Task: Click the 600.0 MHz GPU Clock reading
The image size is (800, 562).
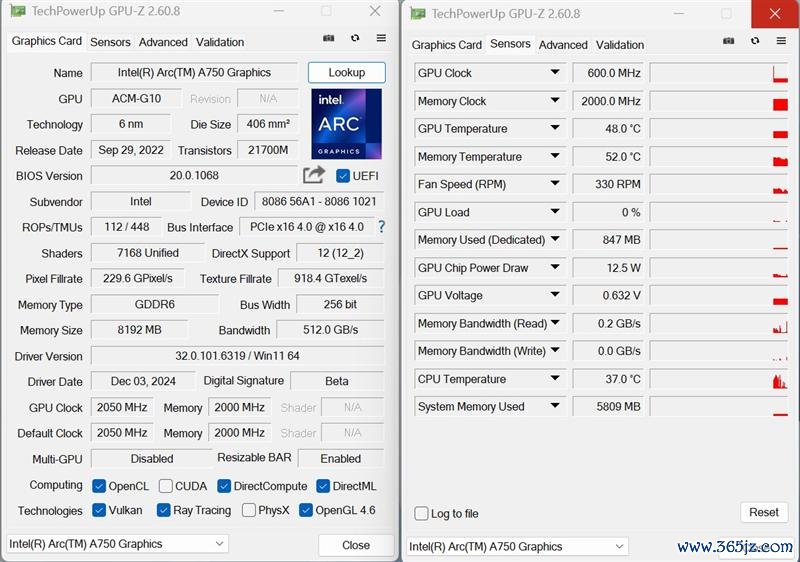Action: pos(608,73)
